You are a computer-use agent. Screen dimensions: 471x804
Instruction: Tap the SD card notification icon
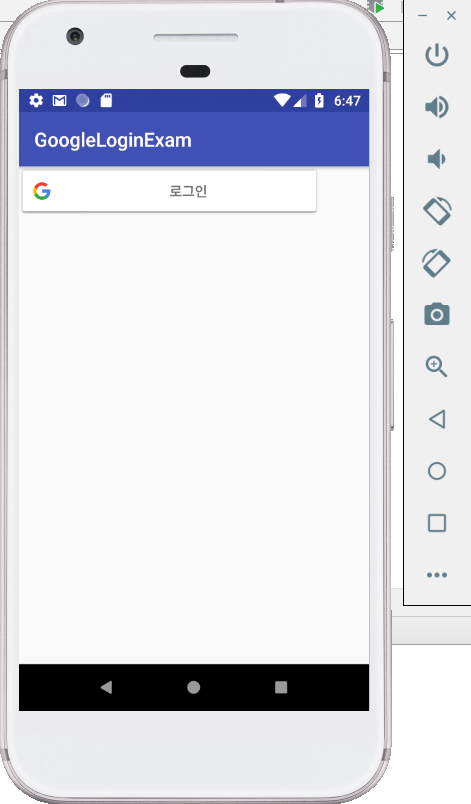pyautogui.click(x=106, y=100)
